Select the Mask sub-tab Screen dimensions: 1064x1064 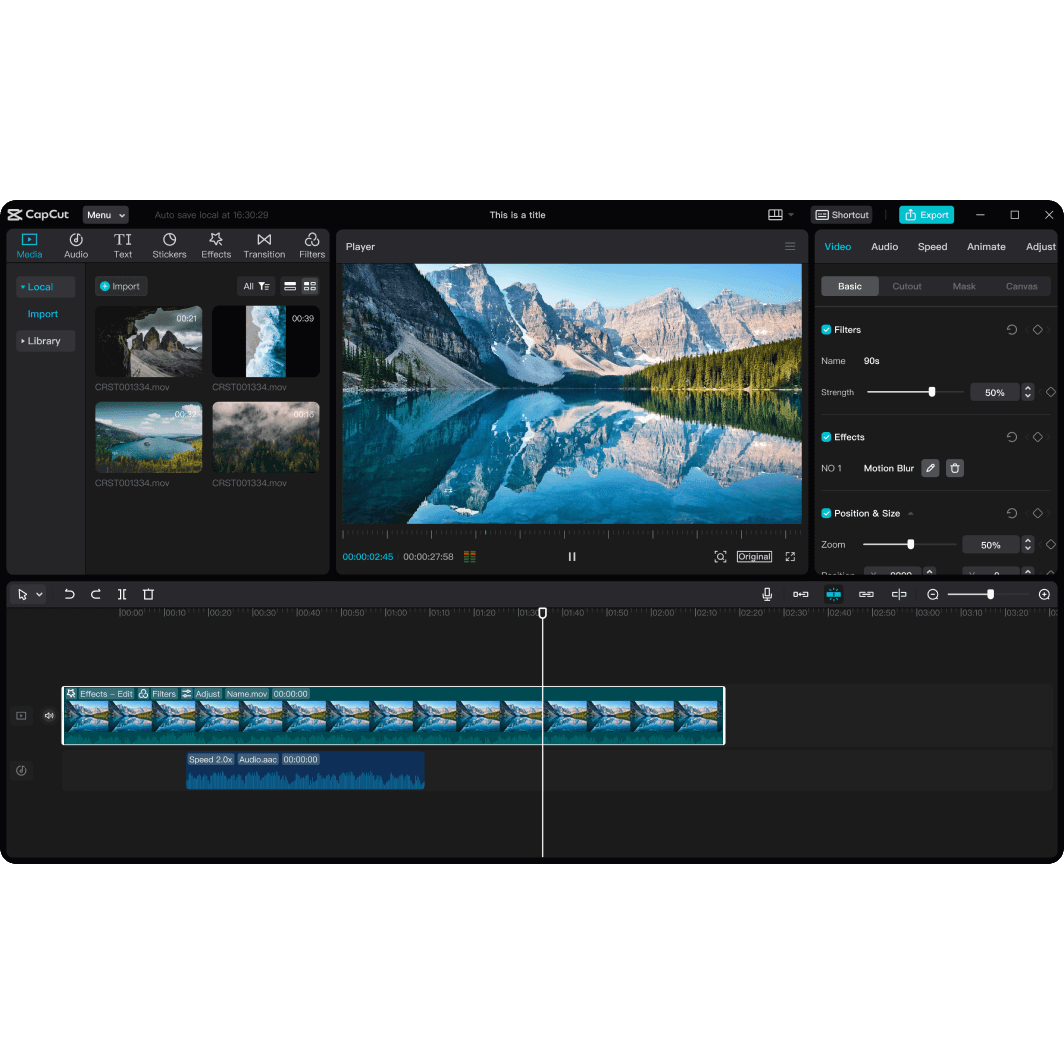click(x=964, y=286)
